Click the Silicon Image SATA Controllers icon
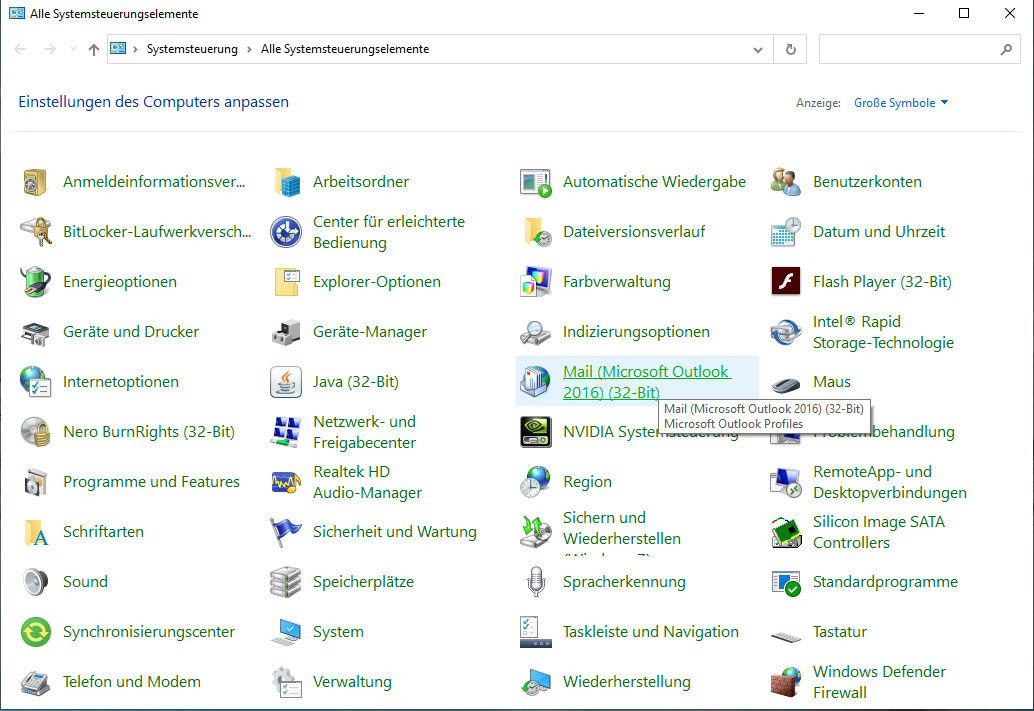 click(x=785, y=533)
